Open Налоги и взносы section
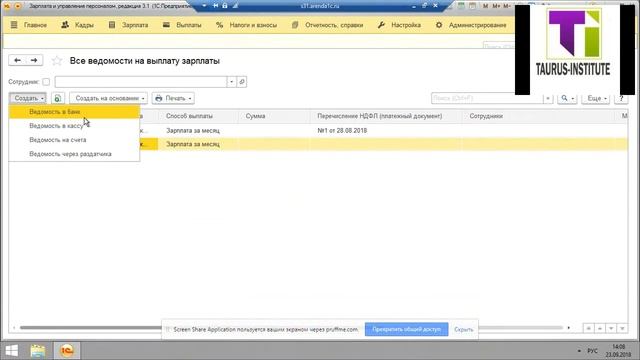 (x=247, y=25)
